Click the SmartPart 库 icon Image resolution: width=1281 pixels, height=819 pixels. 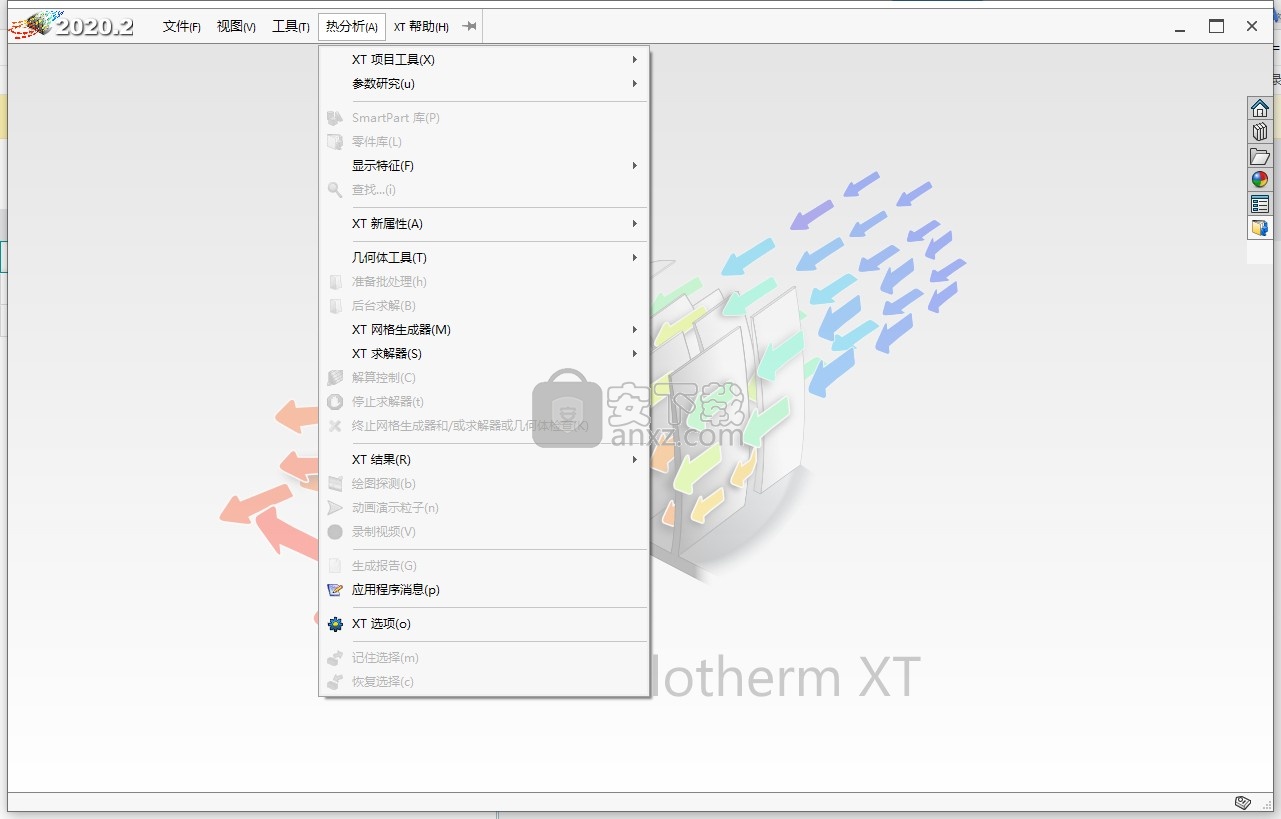[x=335, y=118]
